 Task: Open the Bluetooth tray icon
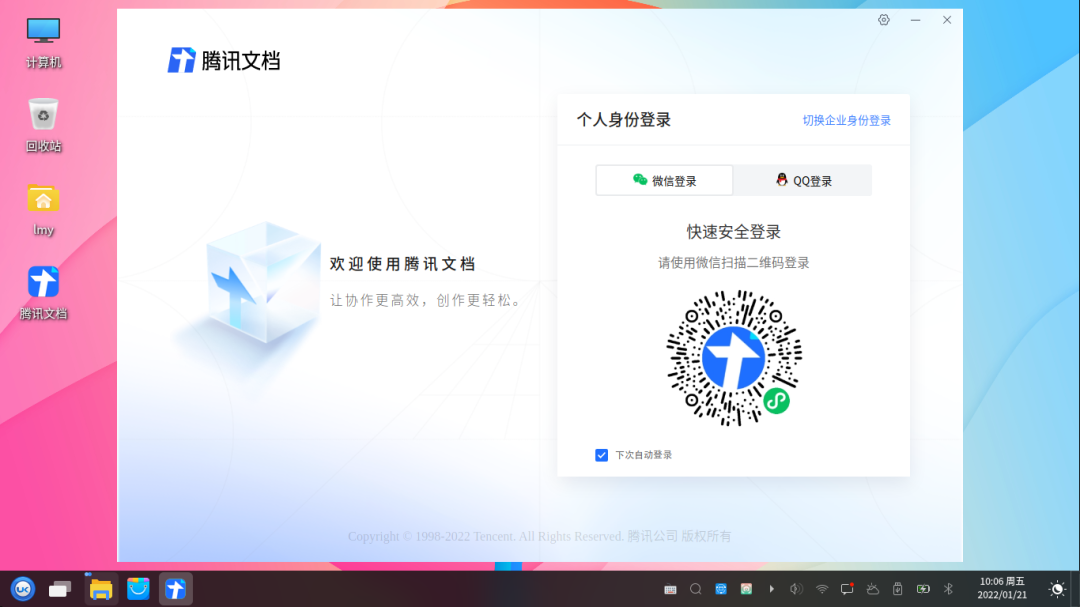[948, 589]
